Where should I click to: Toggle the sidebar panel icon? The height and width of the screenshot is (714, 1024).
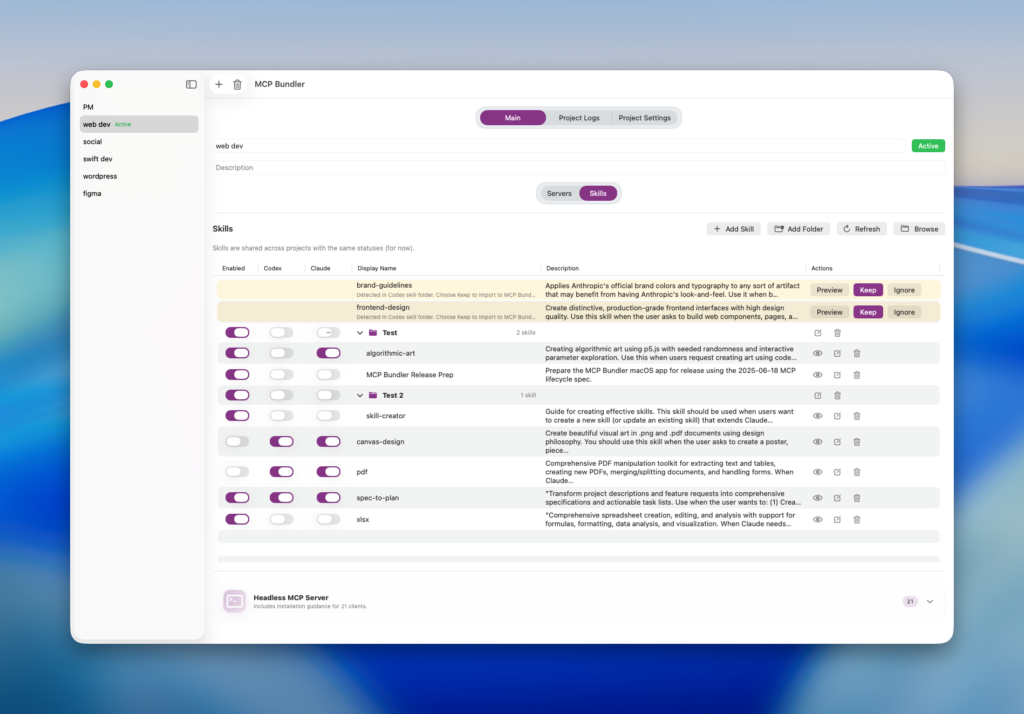(191, 85)
